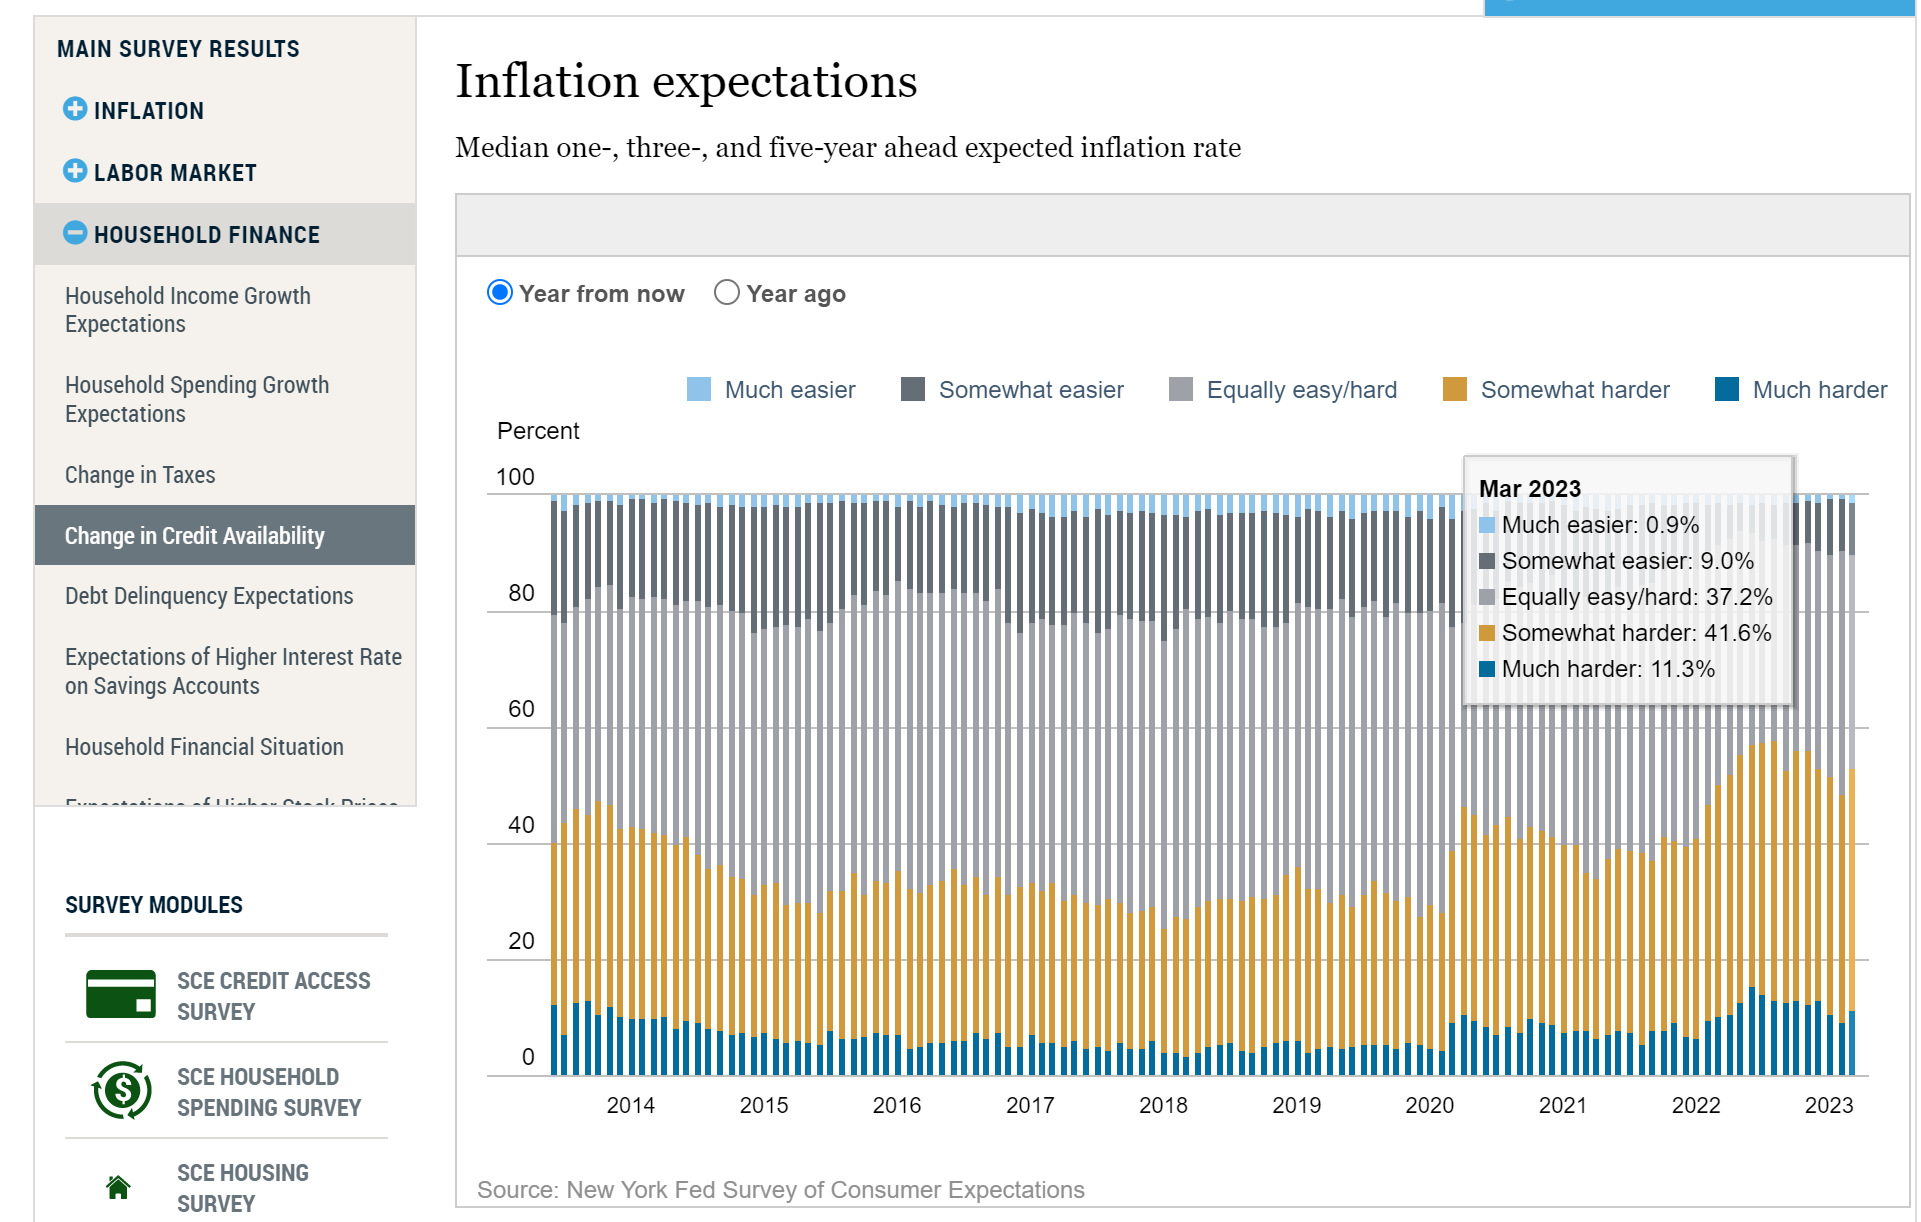Open Debt Delinquency Expectations page

pos(209,596)
